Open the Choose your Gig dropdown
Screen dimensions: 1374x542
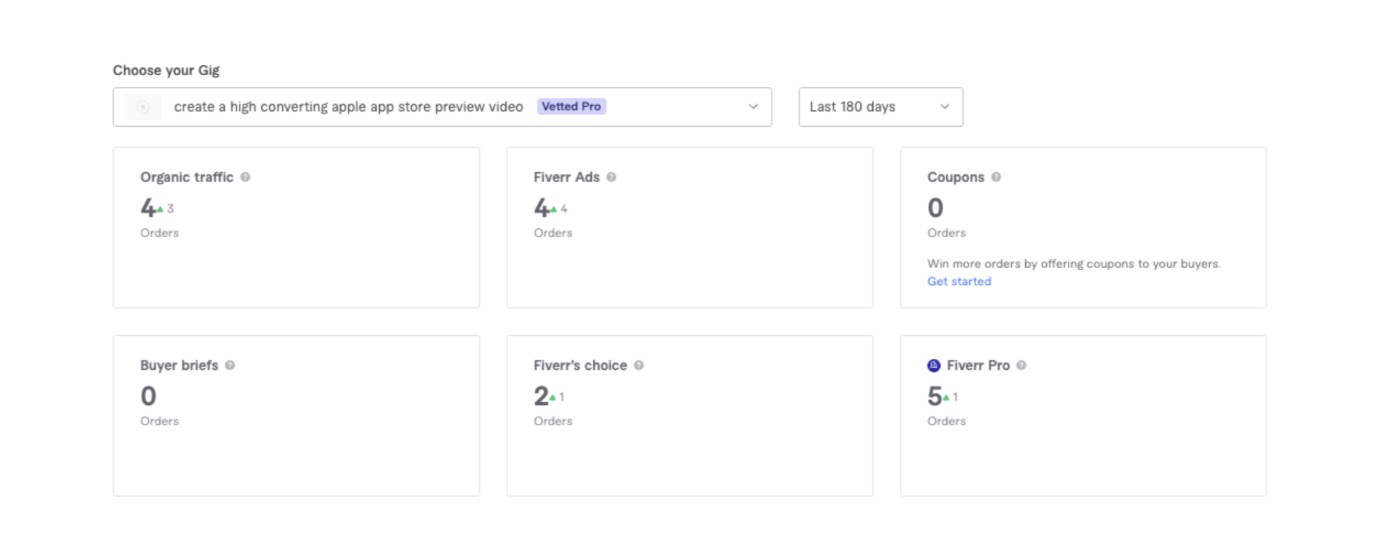click(x=442, y=107)
